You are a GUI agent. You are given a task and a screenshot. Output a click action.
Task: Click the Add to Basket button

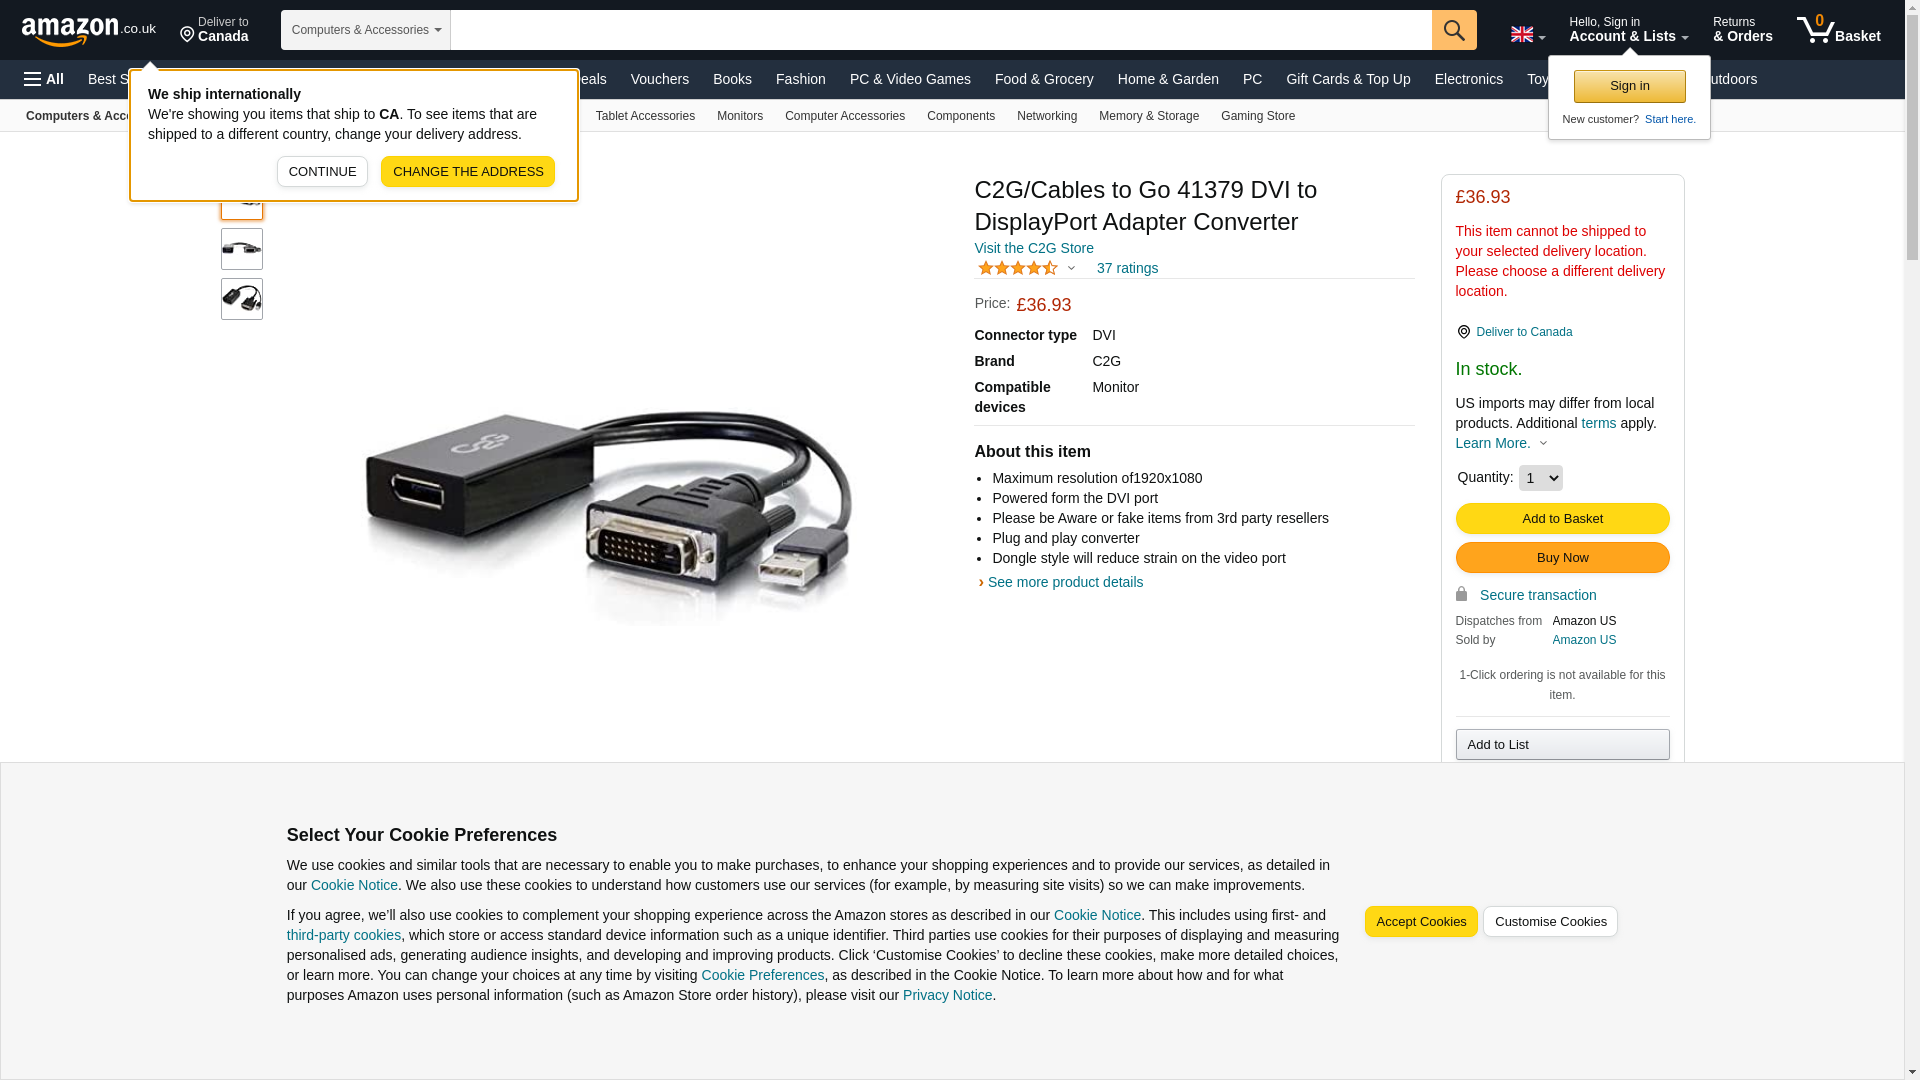point(1562,519)
